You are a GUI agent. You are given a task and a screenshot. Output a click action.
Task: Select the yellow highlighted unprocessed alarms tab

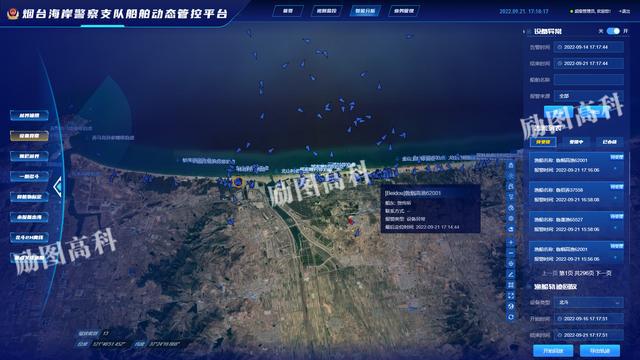543,142
